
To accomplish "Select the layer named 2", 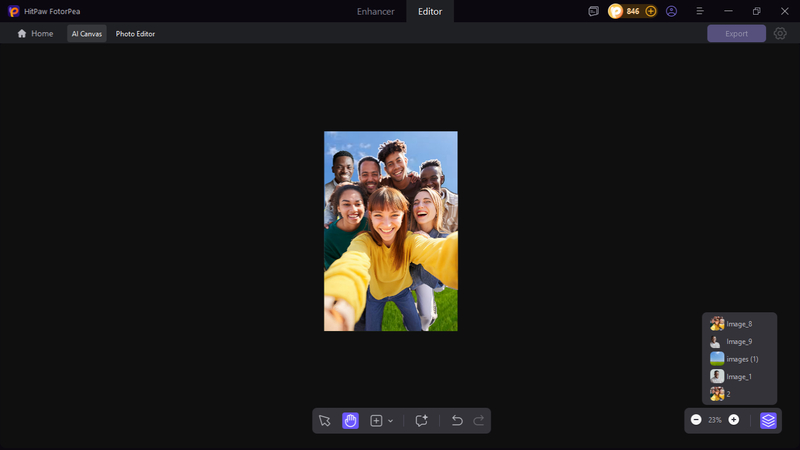I will click(739, 394).
